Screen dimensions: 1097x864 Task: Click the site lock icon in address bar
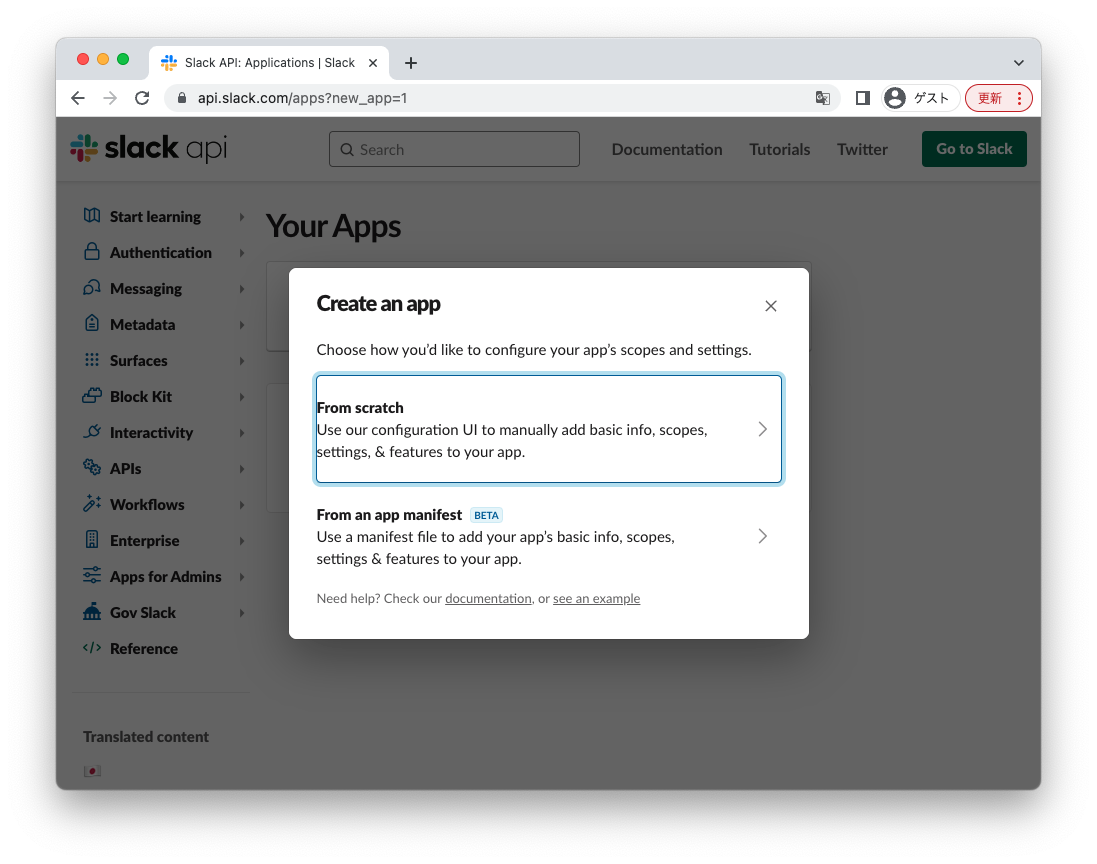[182, 98]
